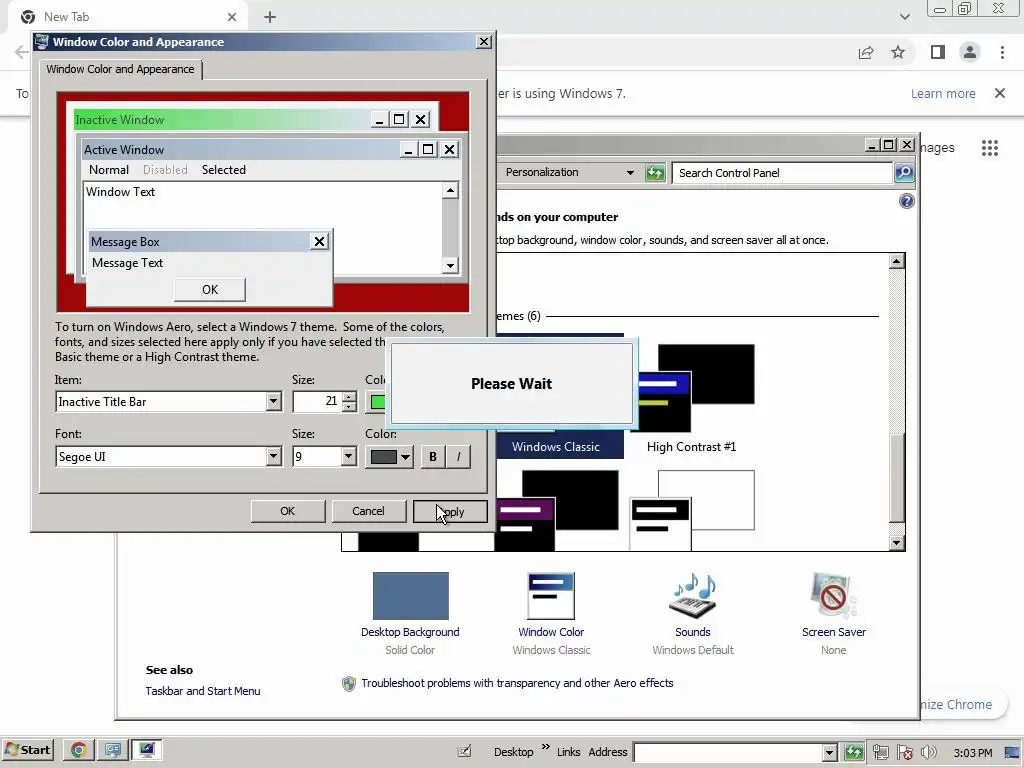Open the blue help icon in Personalization

point(906,201)
